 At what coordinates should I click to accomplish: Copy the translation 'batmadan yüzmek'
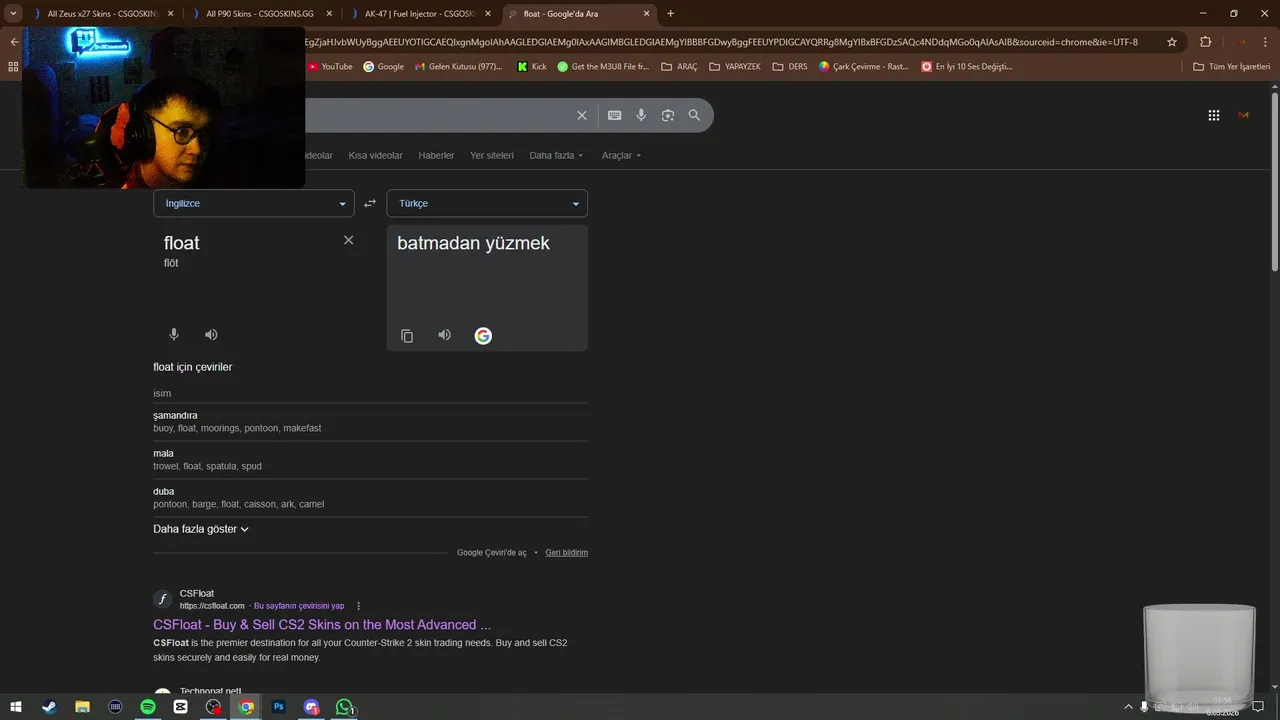tap(407, 336)
